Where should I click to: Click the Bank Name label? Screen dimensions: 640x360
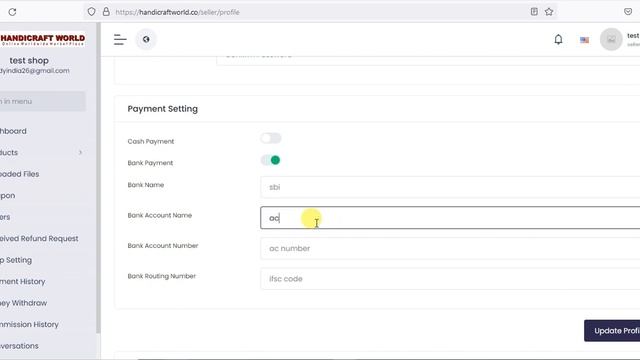click(x=146, y=185)
